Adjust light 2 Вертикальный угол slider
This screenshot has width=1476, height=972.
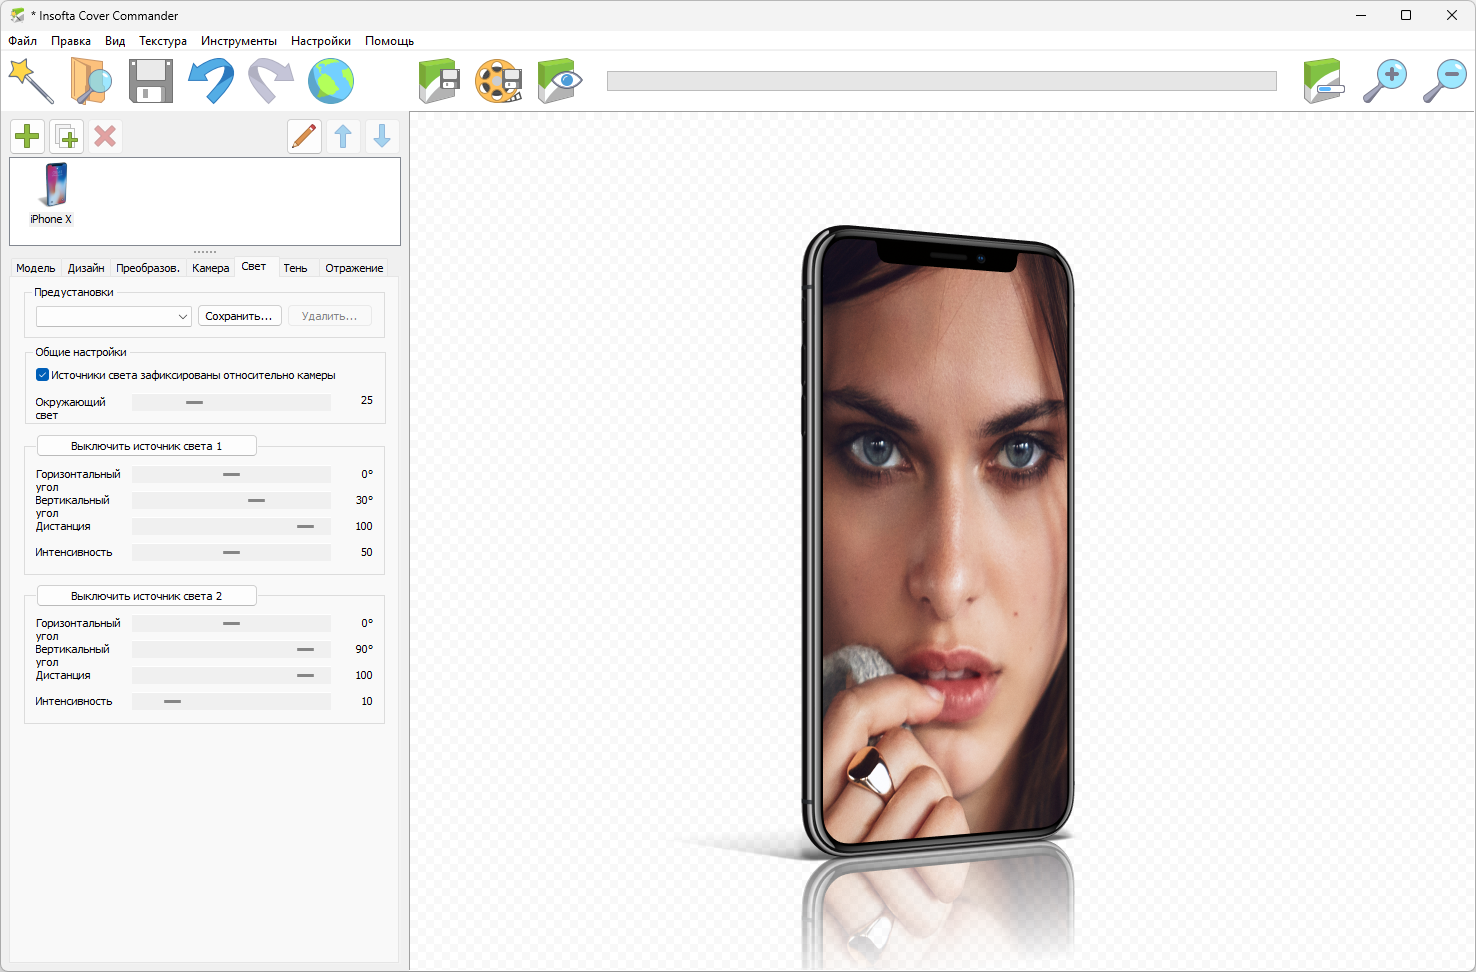tap(231, 649)
